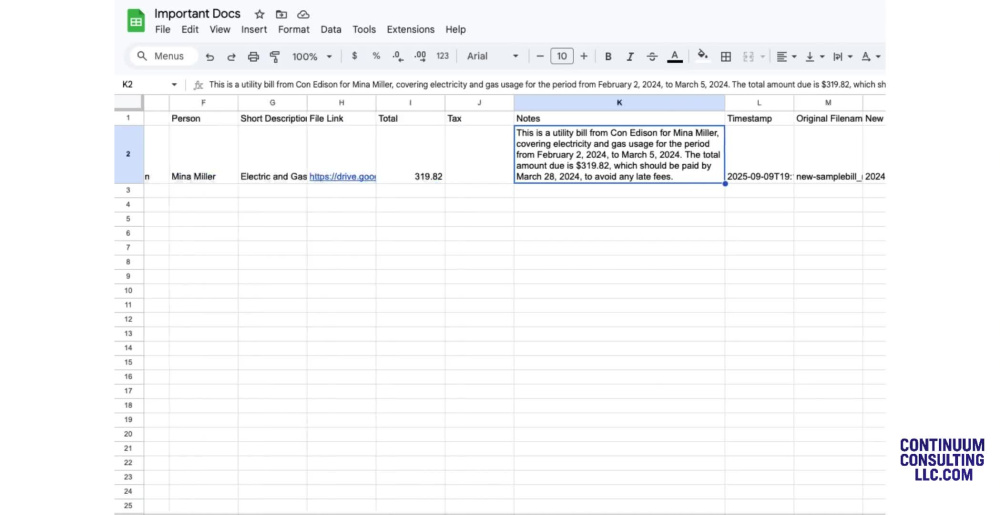Screen dimensions: 1000x515
Task: Select the 319.82 total cell
Action: tap(410, 154)
